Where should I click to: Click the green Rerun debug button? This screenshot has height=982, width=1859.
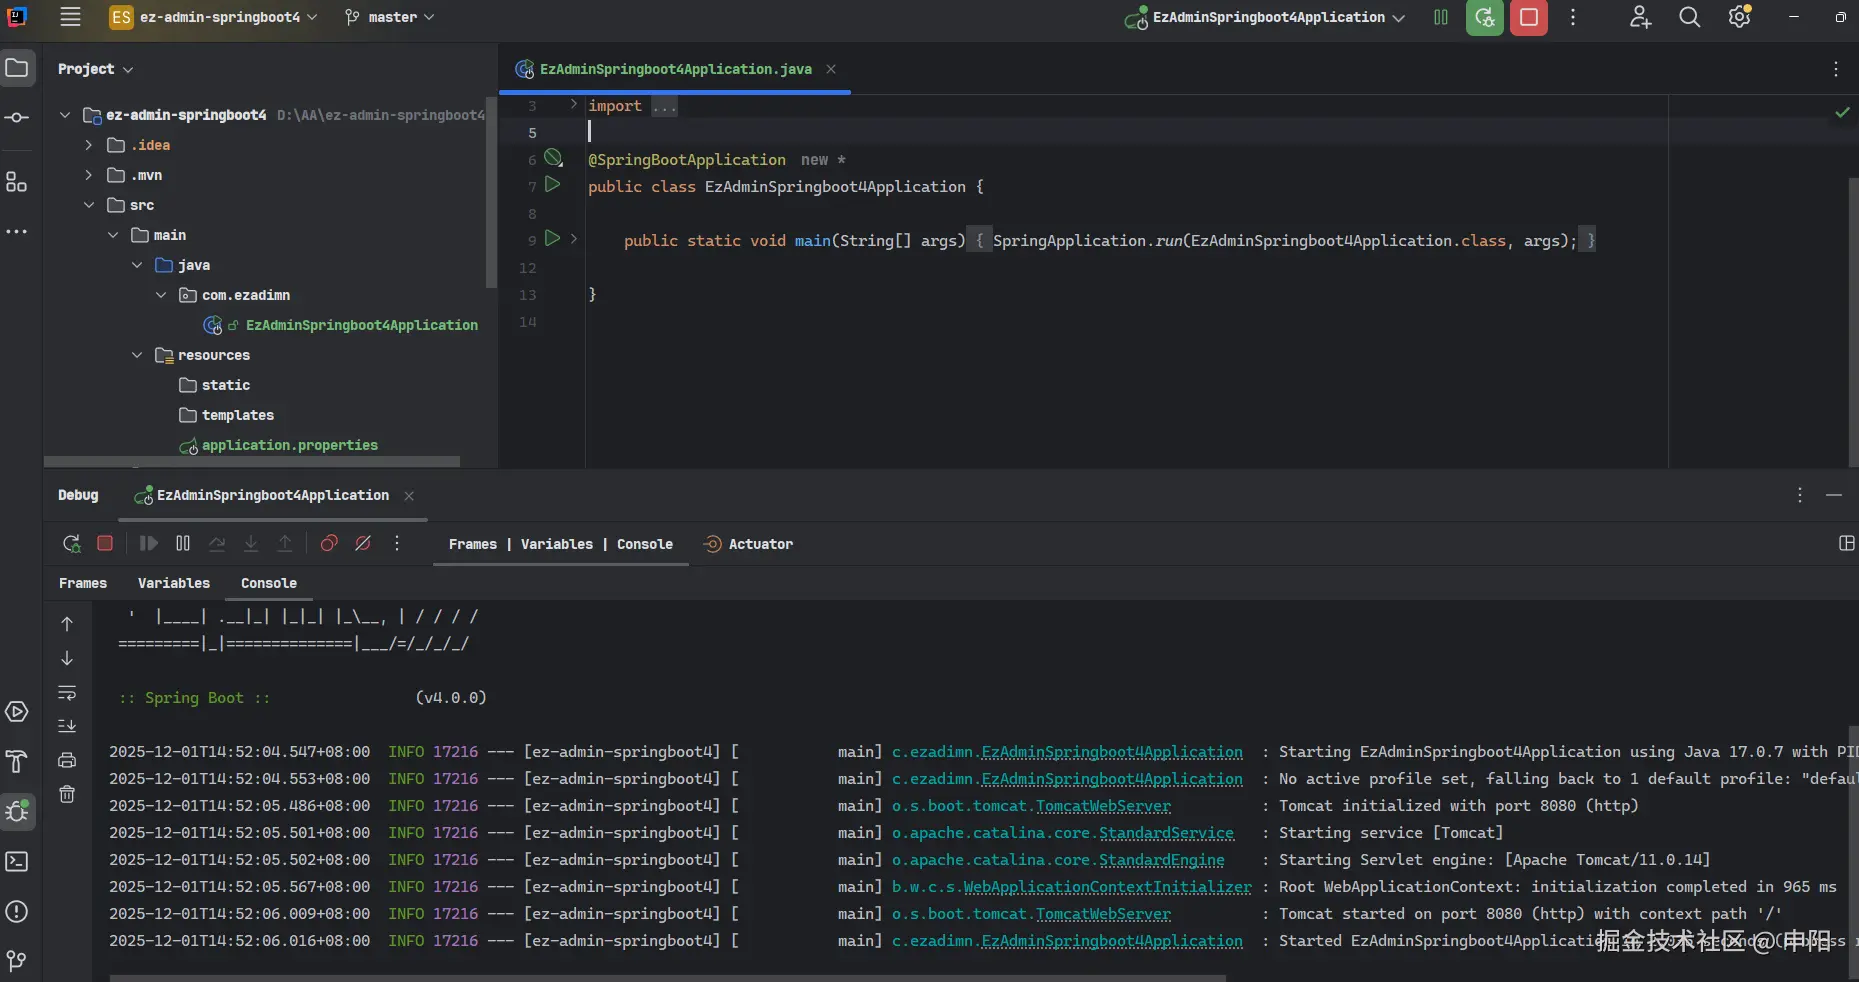click(x=1485, y=18)
